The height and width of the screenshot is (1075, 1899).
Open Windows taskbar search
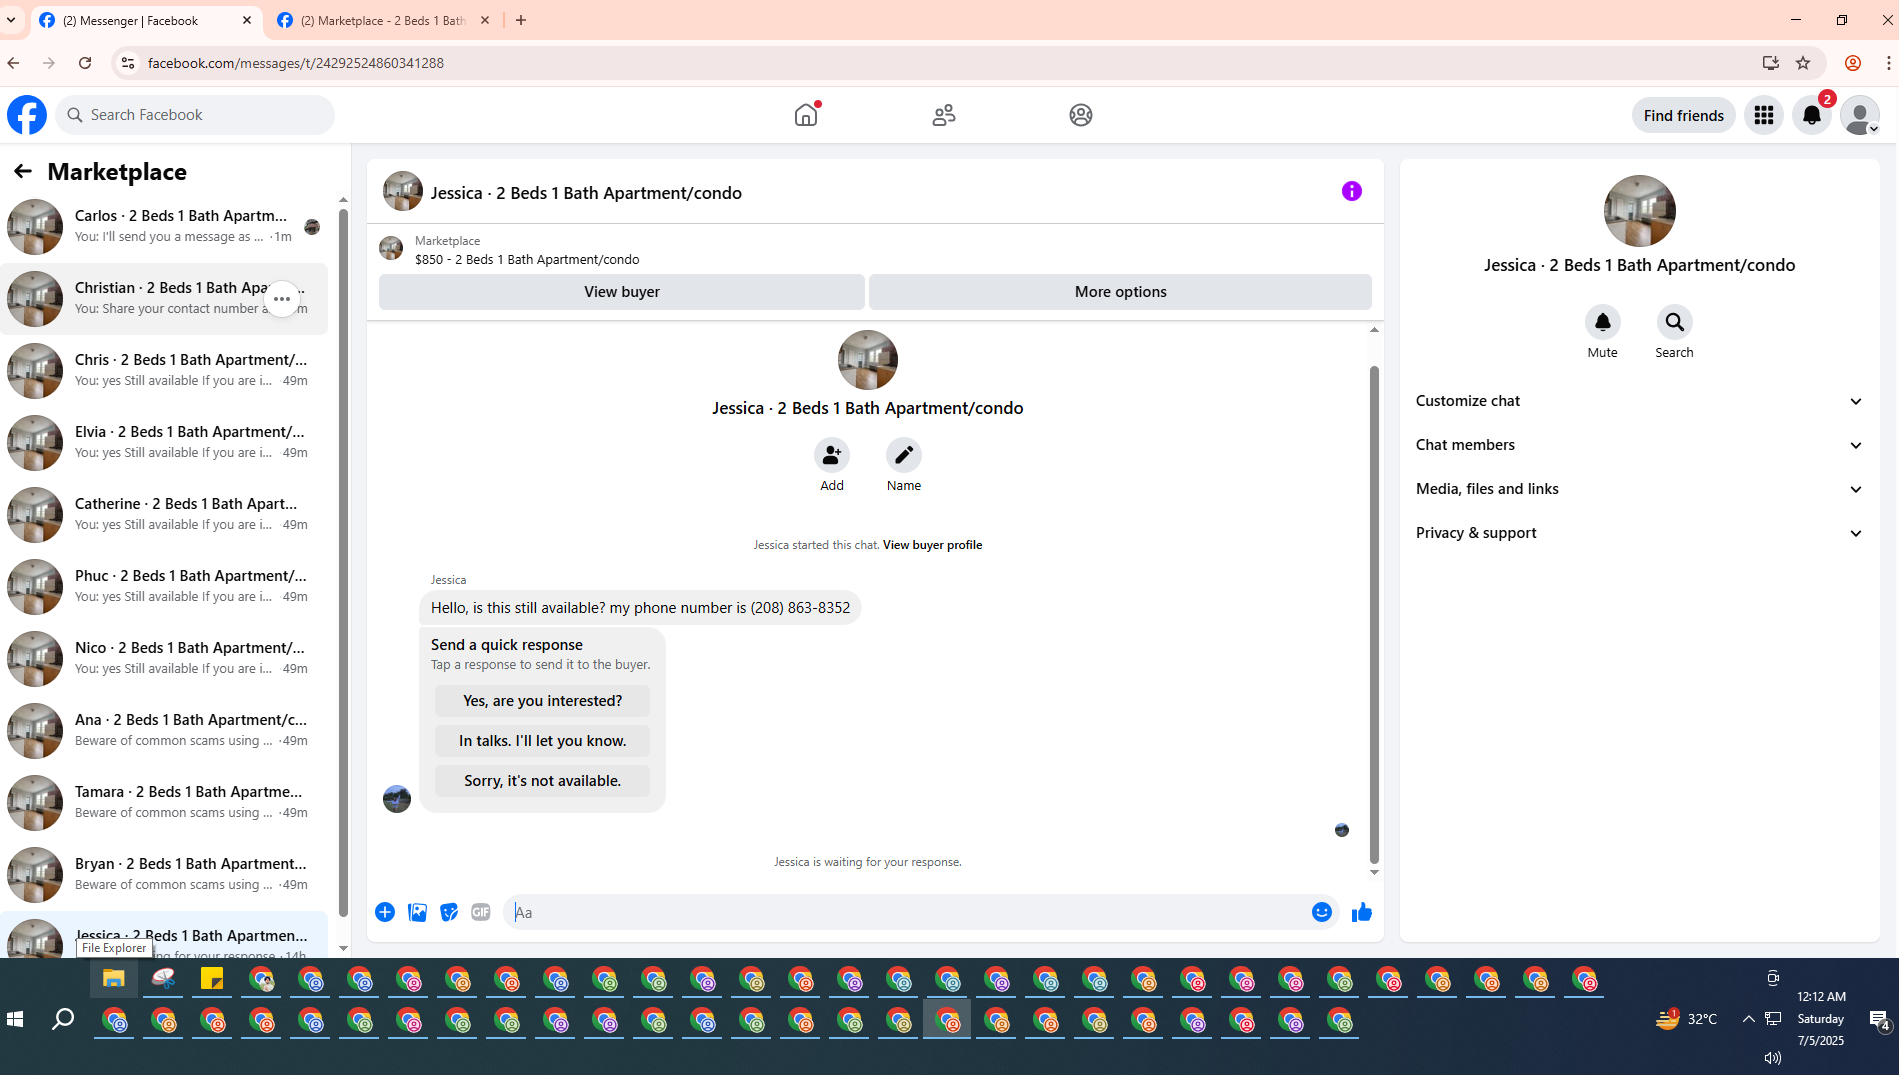pyautogui.click(x=62, y=1019)
